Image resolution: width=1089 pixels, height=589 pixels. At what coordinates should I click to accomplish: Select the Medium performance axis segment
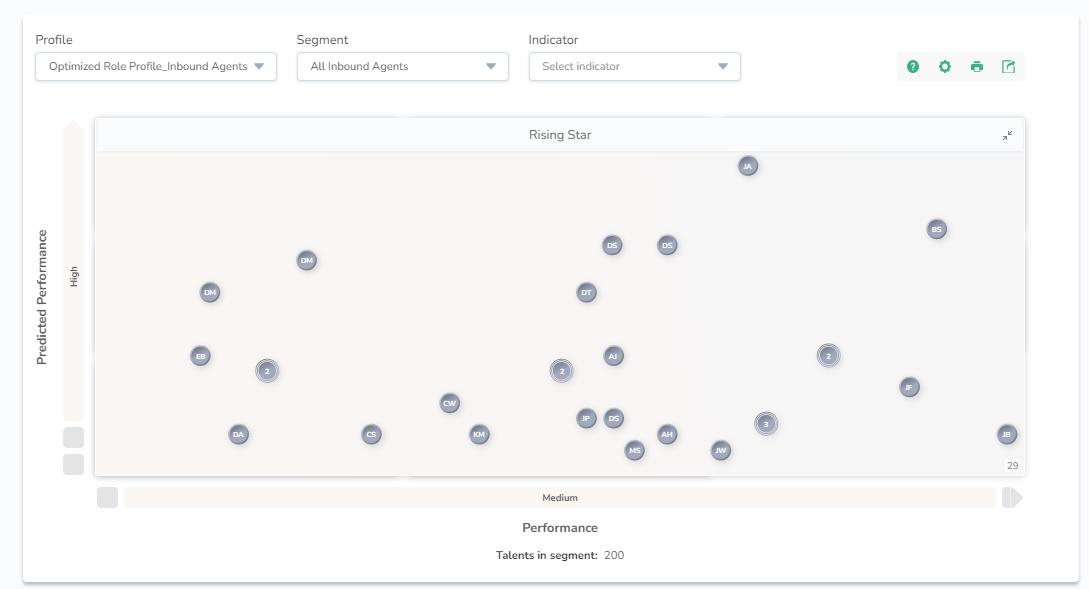(560, 497)
